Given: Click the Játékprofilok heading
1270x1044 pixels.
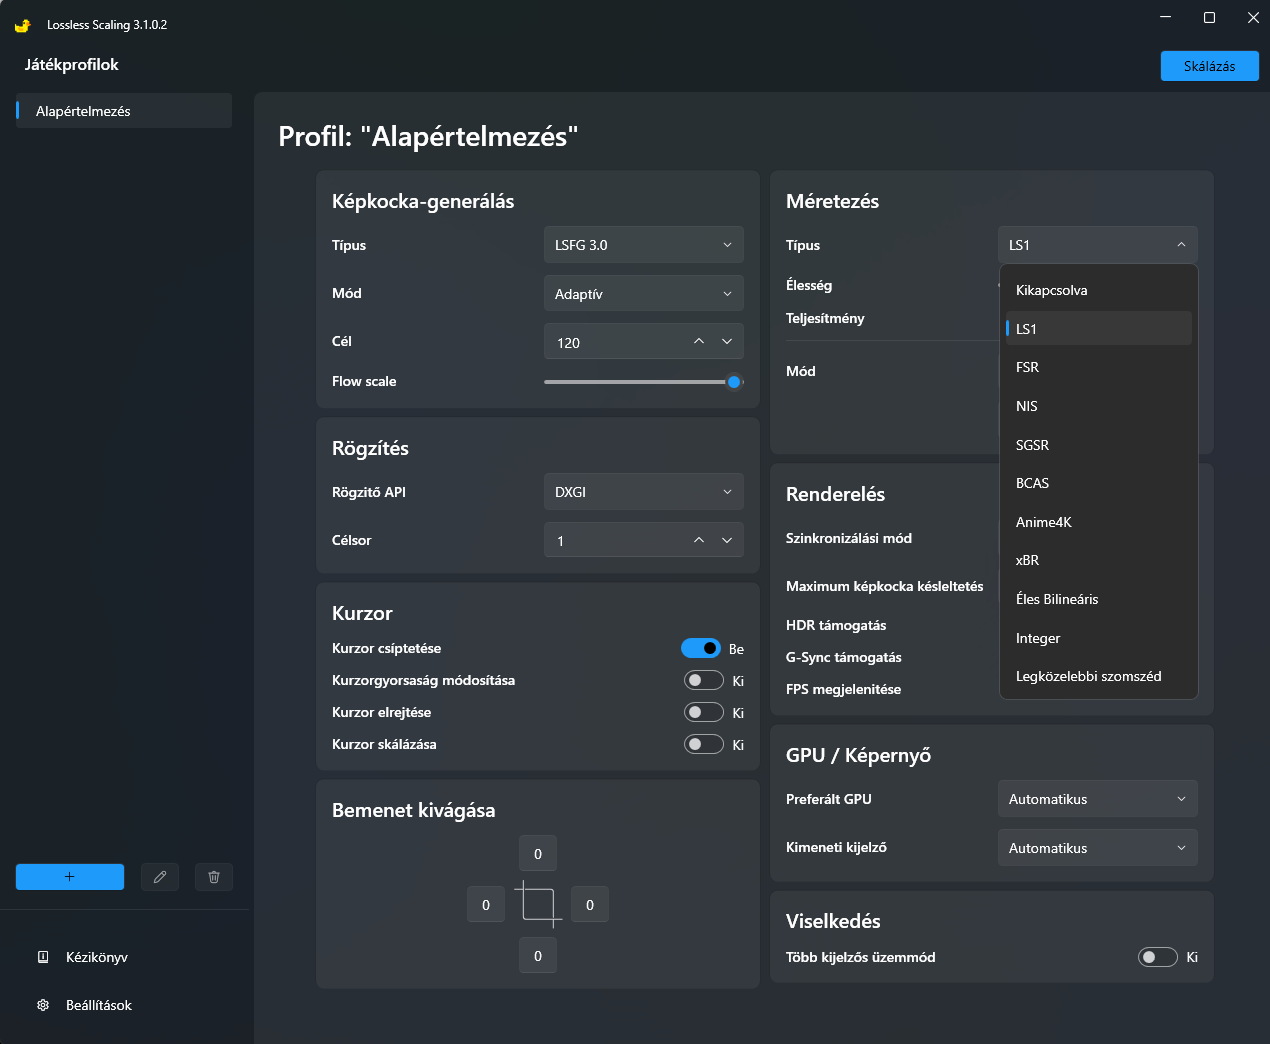Looking at the screenshot, I should click(x=72, y=65).
